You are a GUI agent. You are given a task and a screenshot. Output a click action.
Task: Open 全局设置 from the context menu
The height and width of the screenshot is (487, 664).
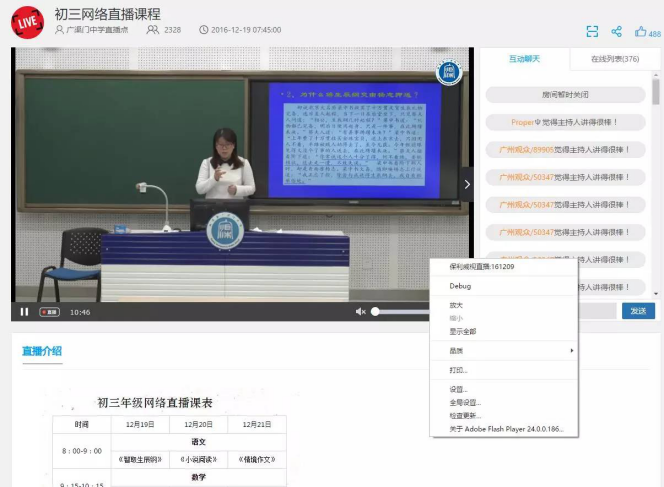click(x=465, y=403)
